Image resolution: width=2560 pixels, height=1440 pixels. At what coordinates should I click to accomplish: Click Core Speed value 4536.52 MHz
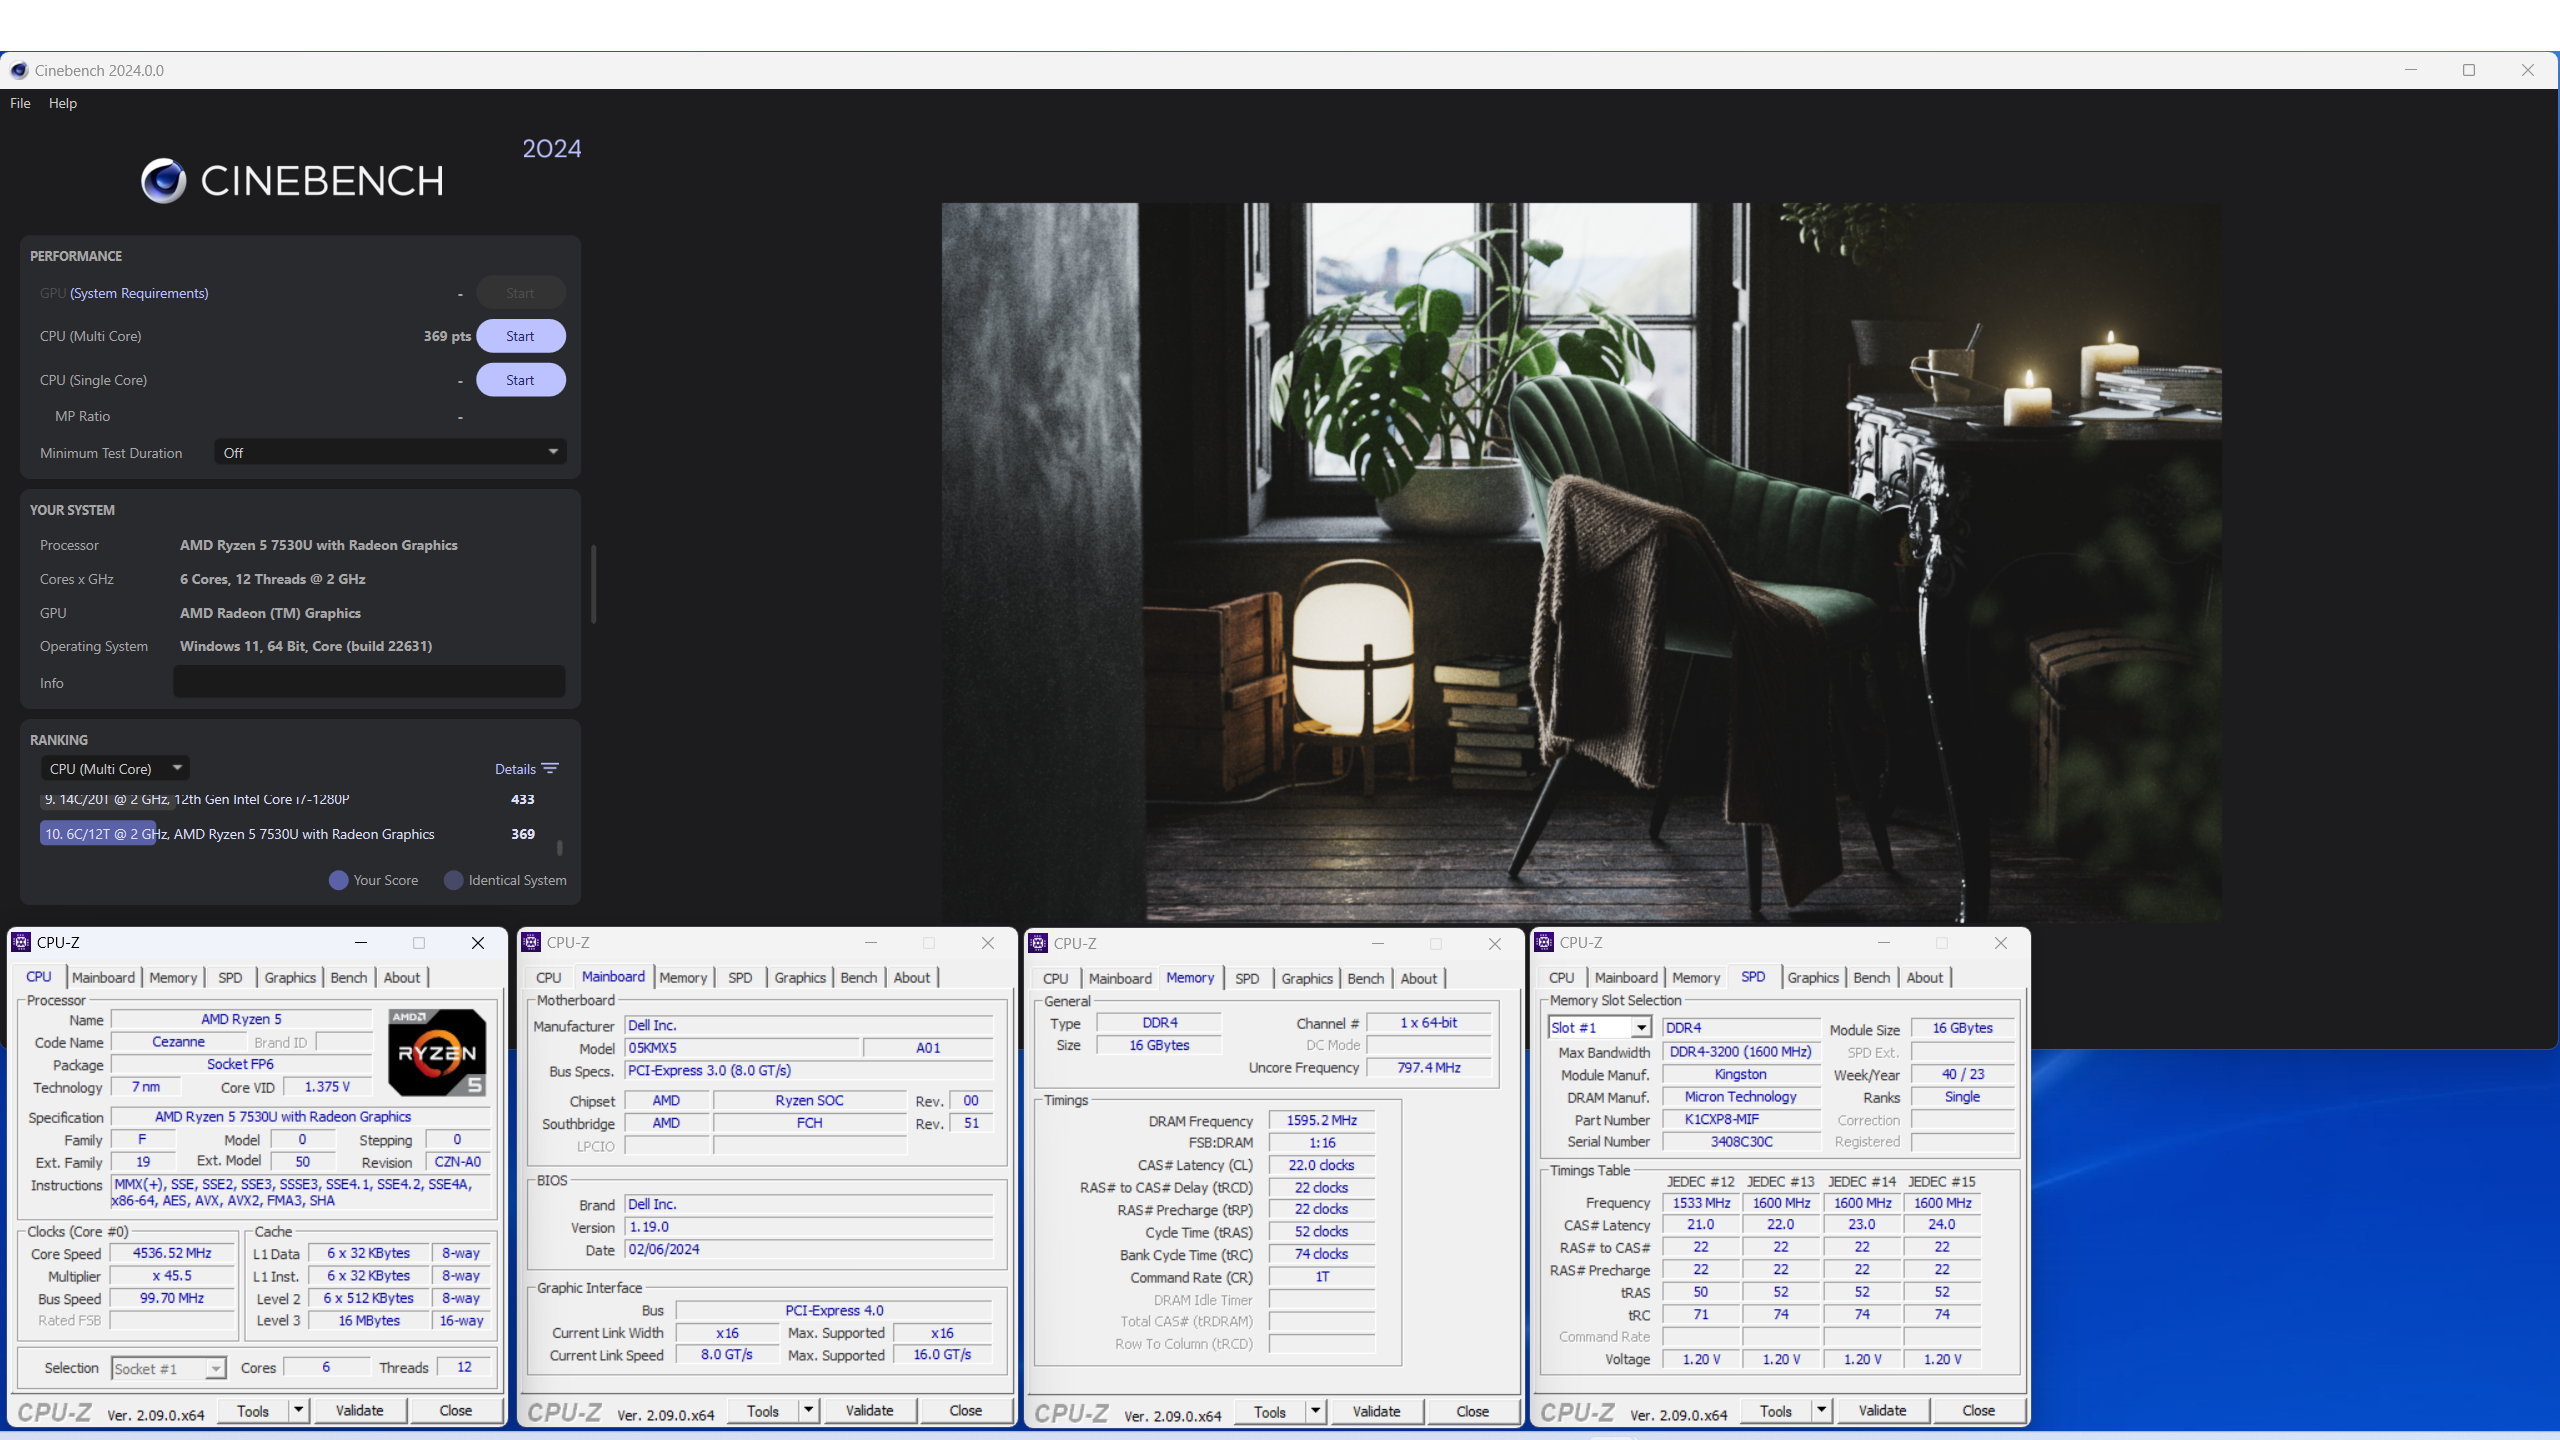coord(172,1253)
